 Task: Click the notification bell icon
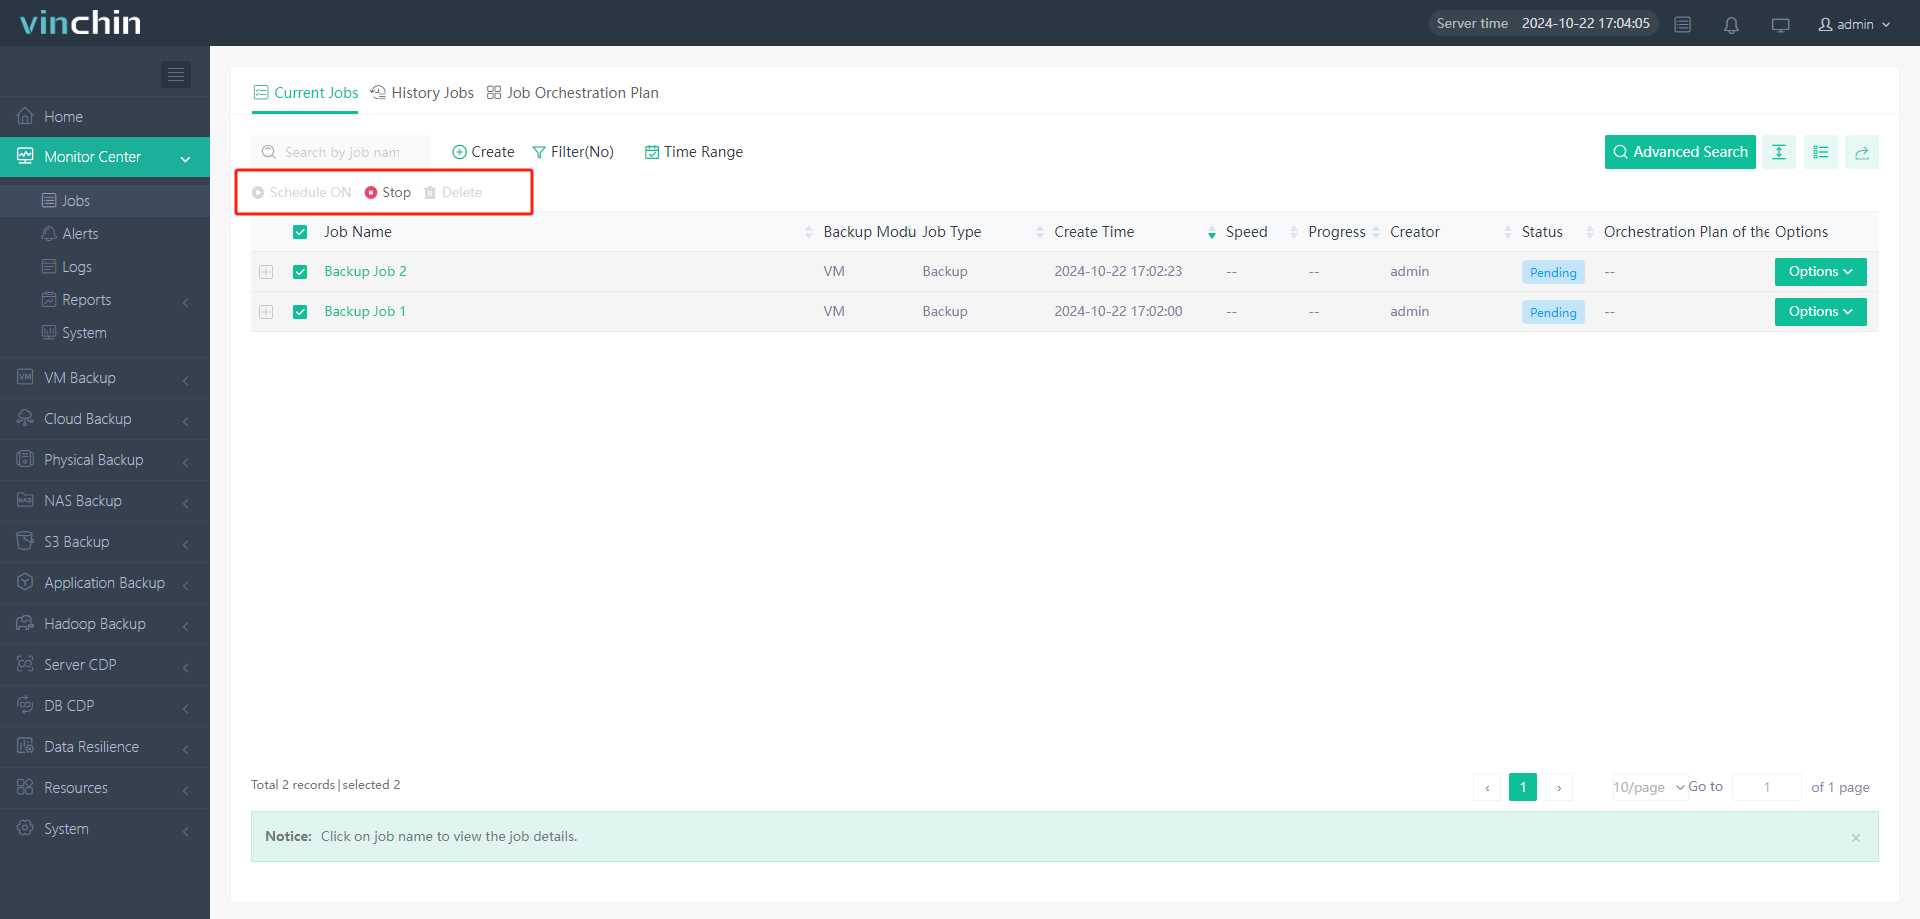click(1731, 25)
